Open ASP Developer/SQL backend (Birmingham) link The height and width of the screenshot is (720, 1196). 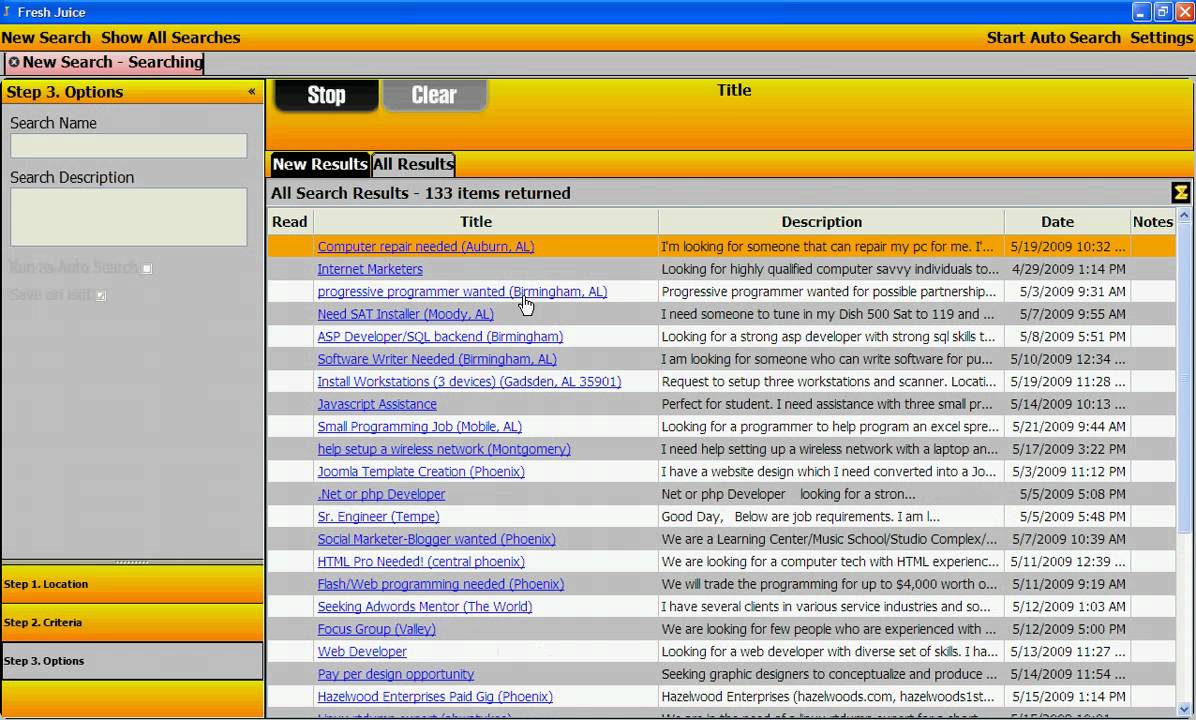pyautogui.click(x=440, y=336)
